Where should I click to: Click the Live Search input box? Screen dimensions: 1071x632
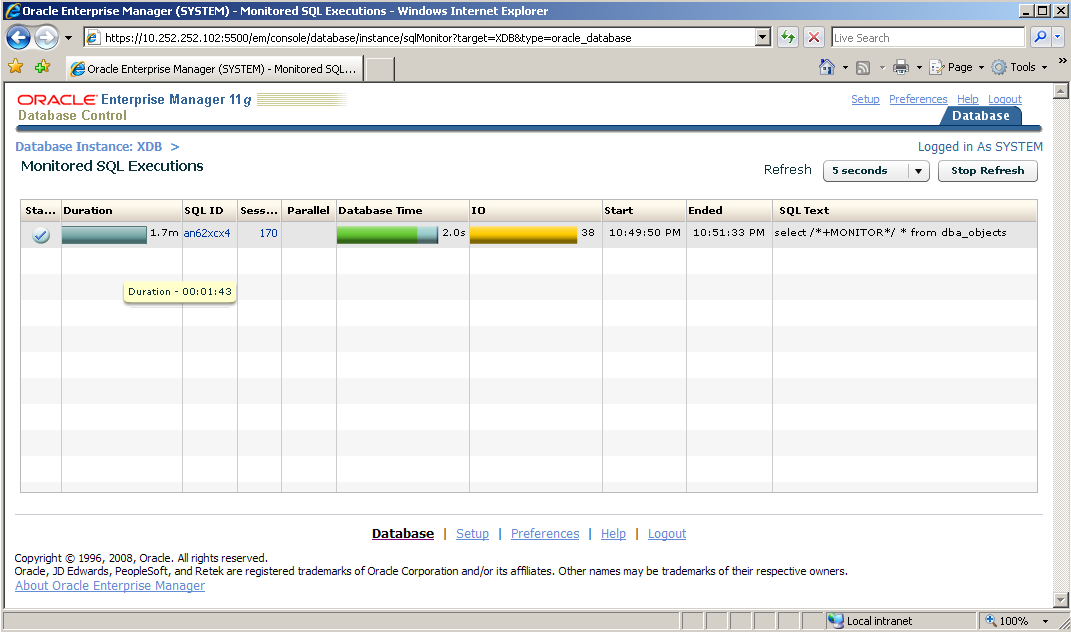tap(928, 38)
